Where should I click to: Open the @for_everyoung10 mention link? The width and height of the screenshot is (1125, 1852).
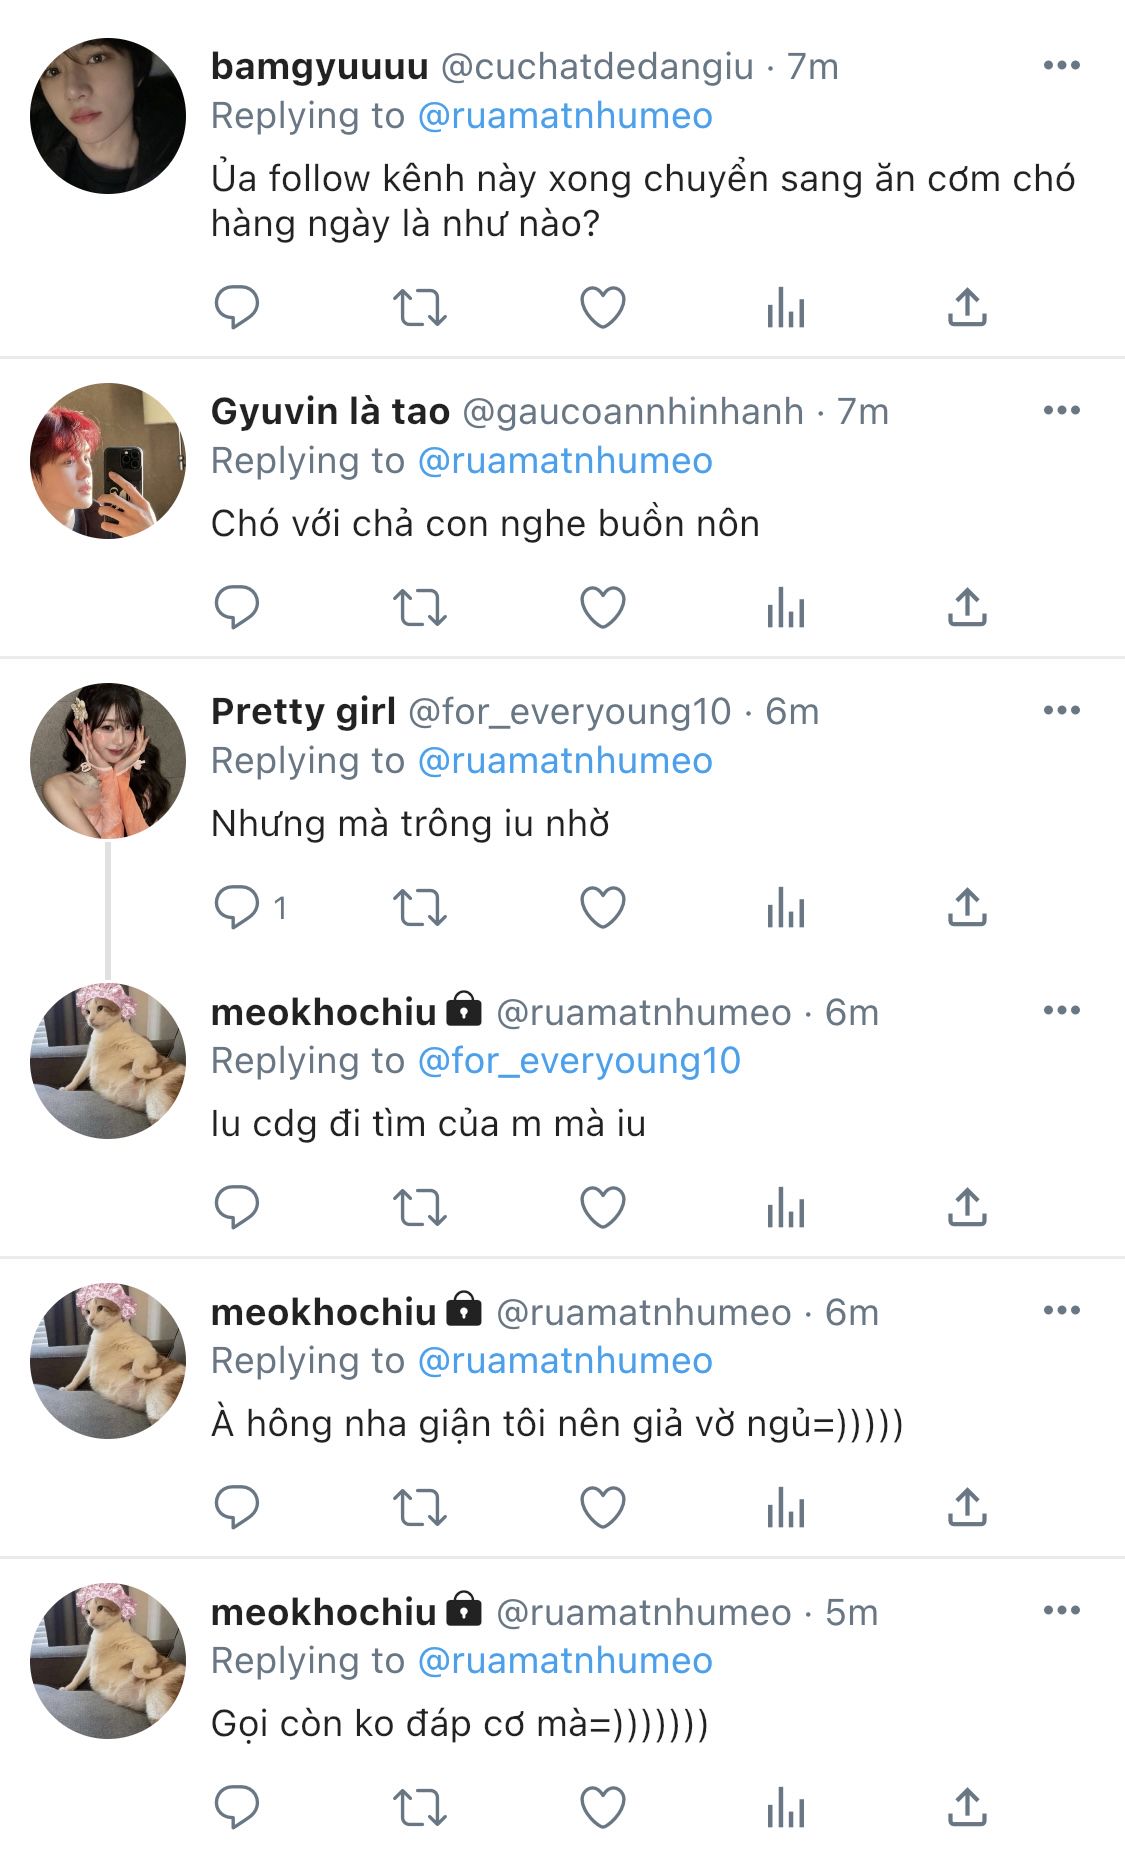pos(579,1061)
